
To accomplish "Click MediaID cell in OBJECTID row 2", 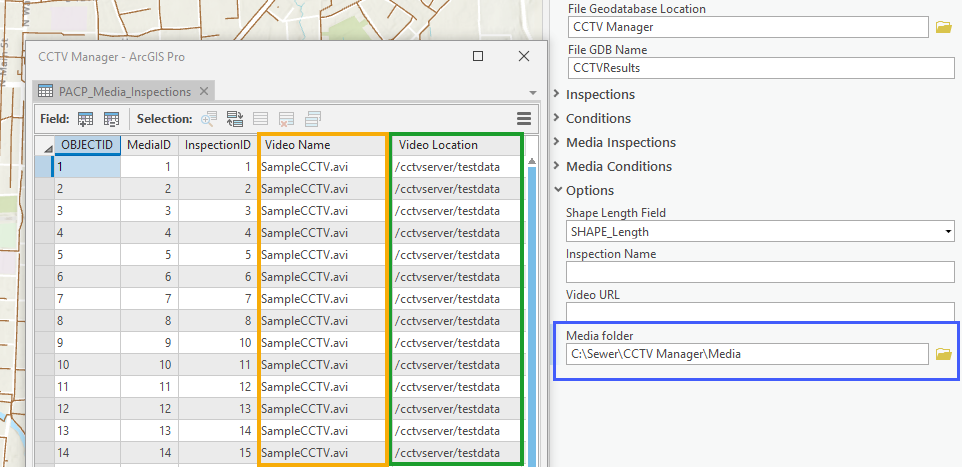I will (149, 189).
